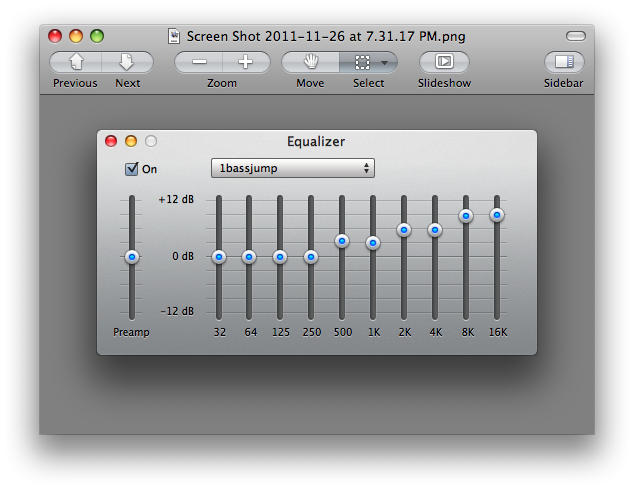Screen dimensions: 634x489
Task: Click the Preamp slider knob
Action: 132,257
